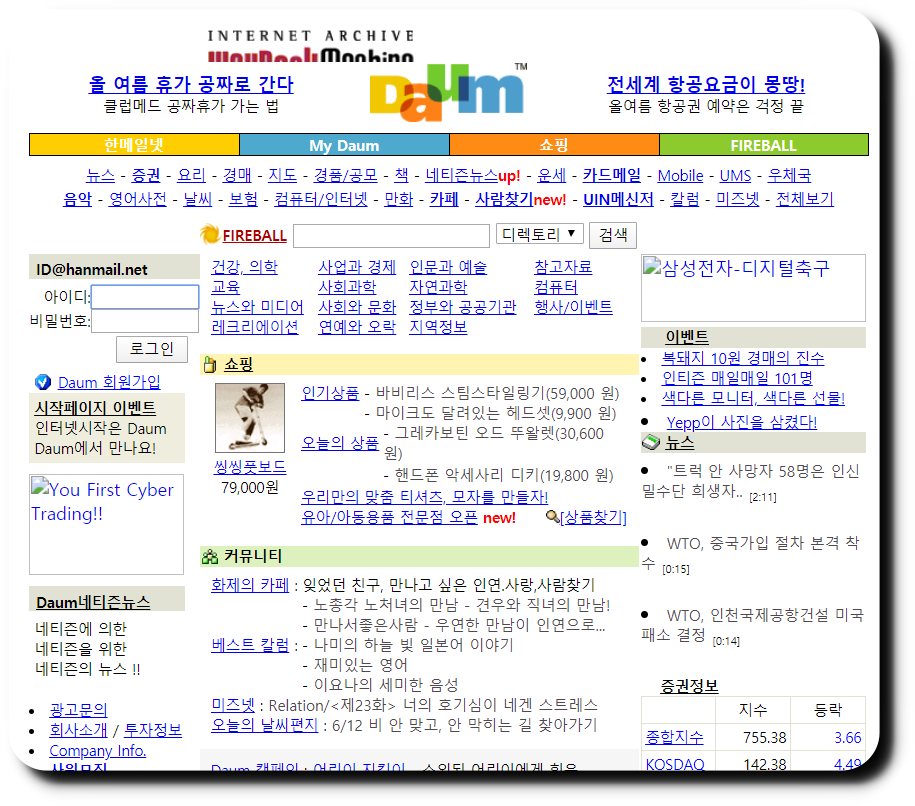The width and height of the screenshot is (915, 806).
Task: Click the Daum logo image
Action: click(448, 92)
